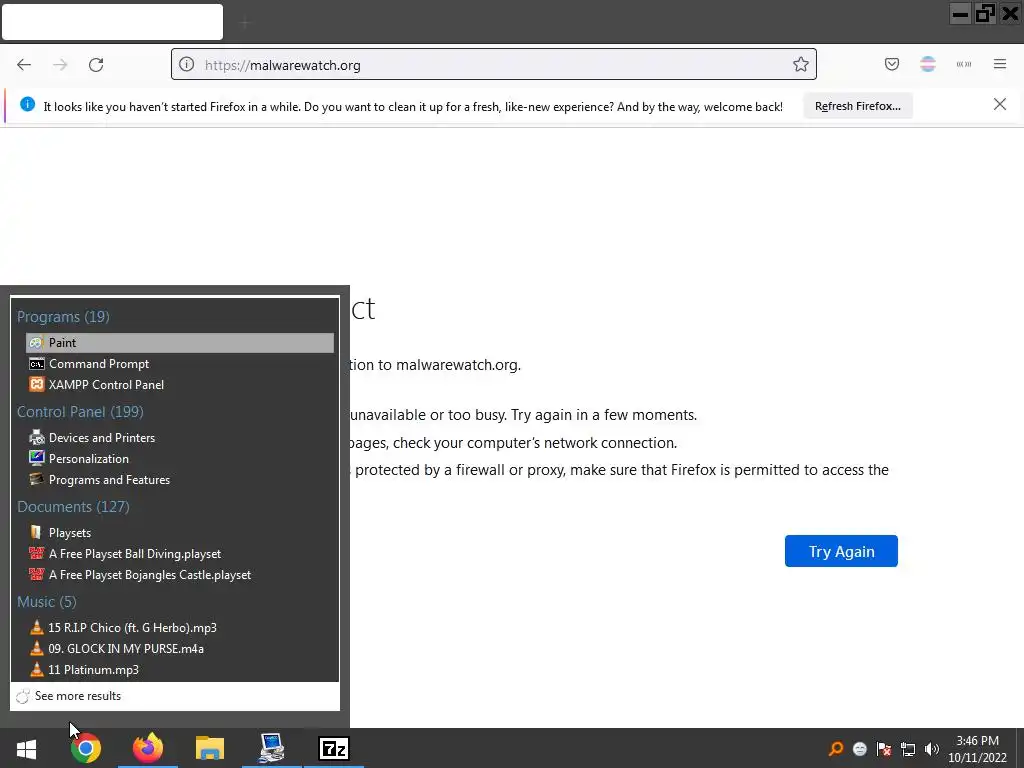Screen dimensions: 1024x768
Task: Open the Firefox hamburger application menu
Action: [1000, 63]
